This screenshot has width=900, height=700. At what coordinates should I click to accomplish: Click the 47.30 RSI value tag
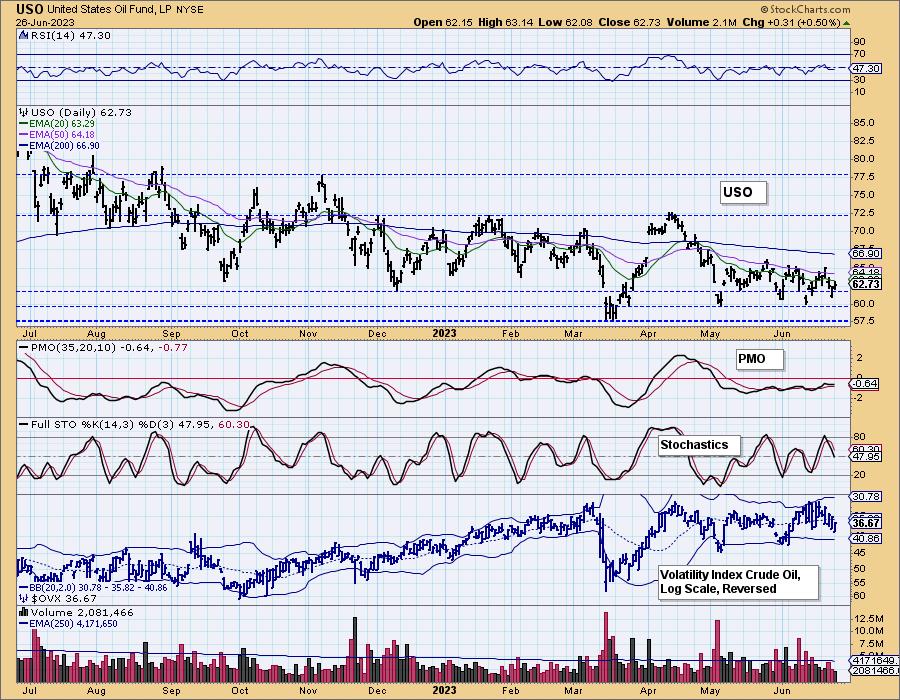(x=866, y=68)
